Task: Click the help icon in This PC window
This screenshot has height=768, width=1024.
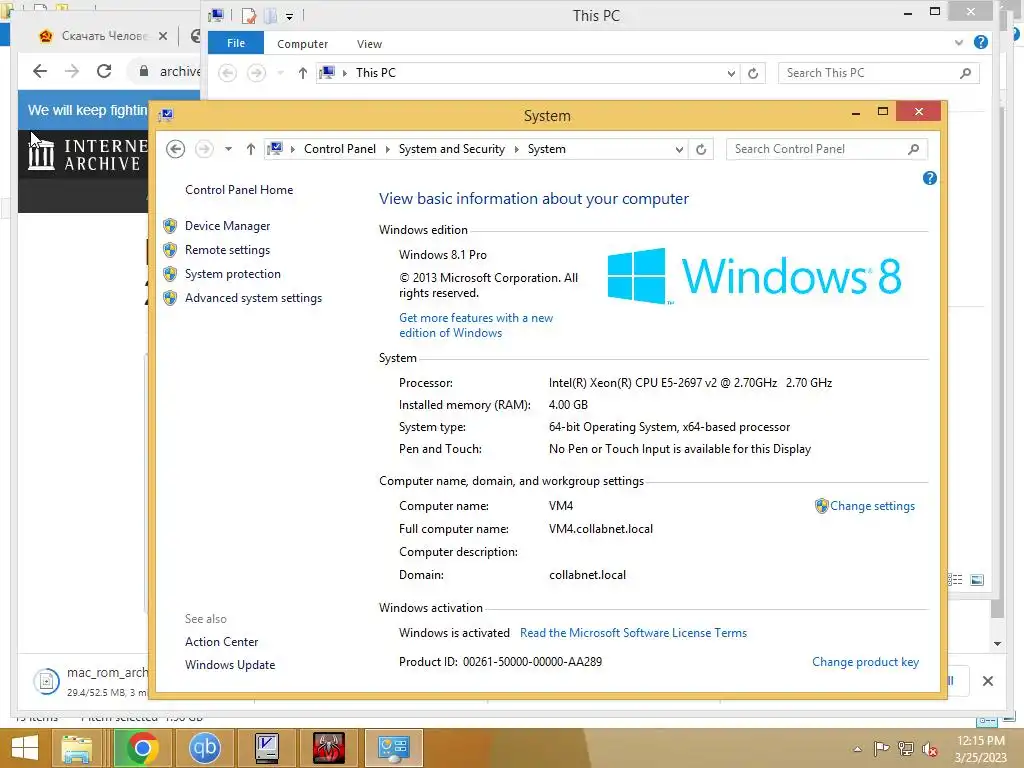Action: [981, 42]
